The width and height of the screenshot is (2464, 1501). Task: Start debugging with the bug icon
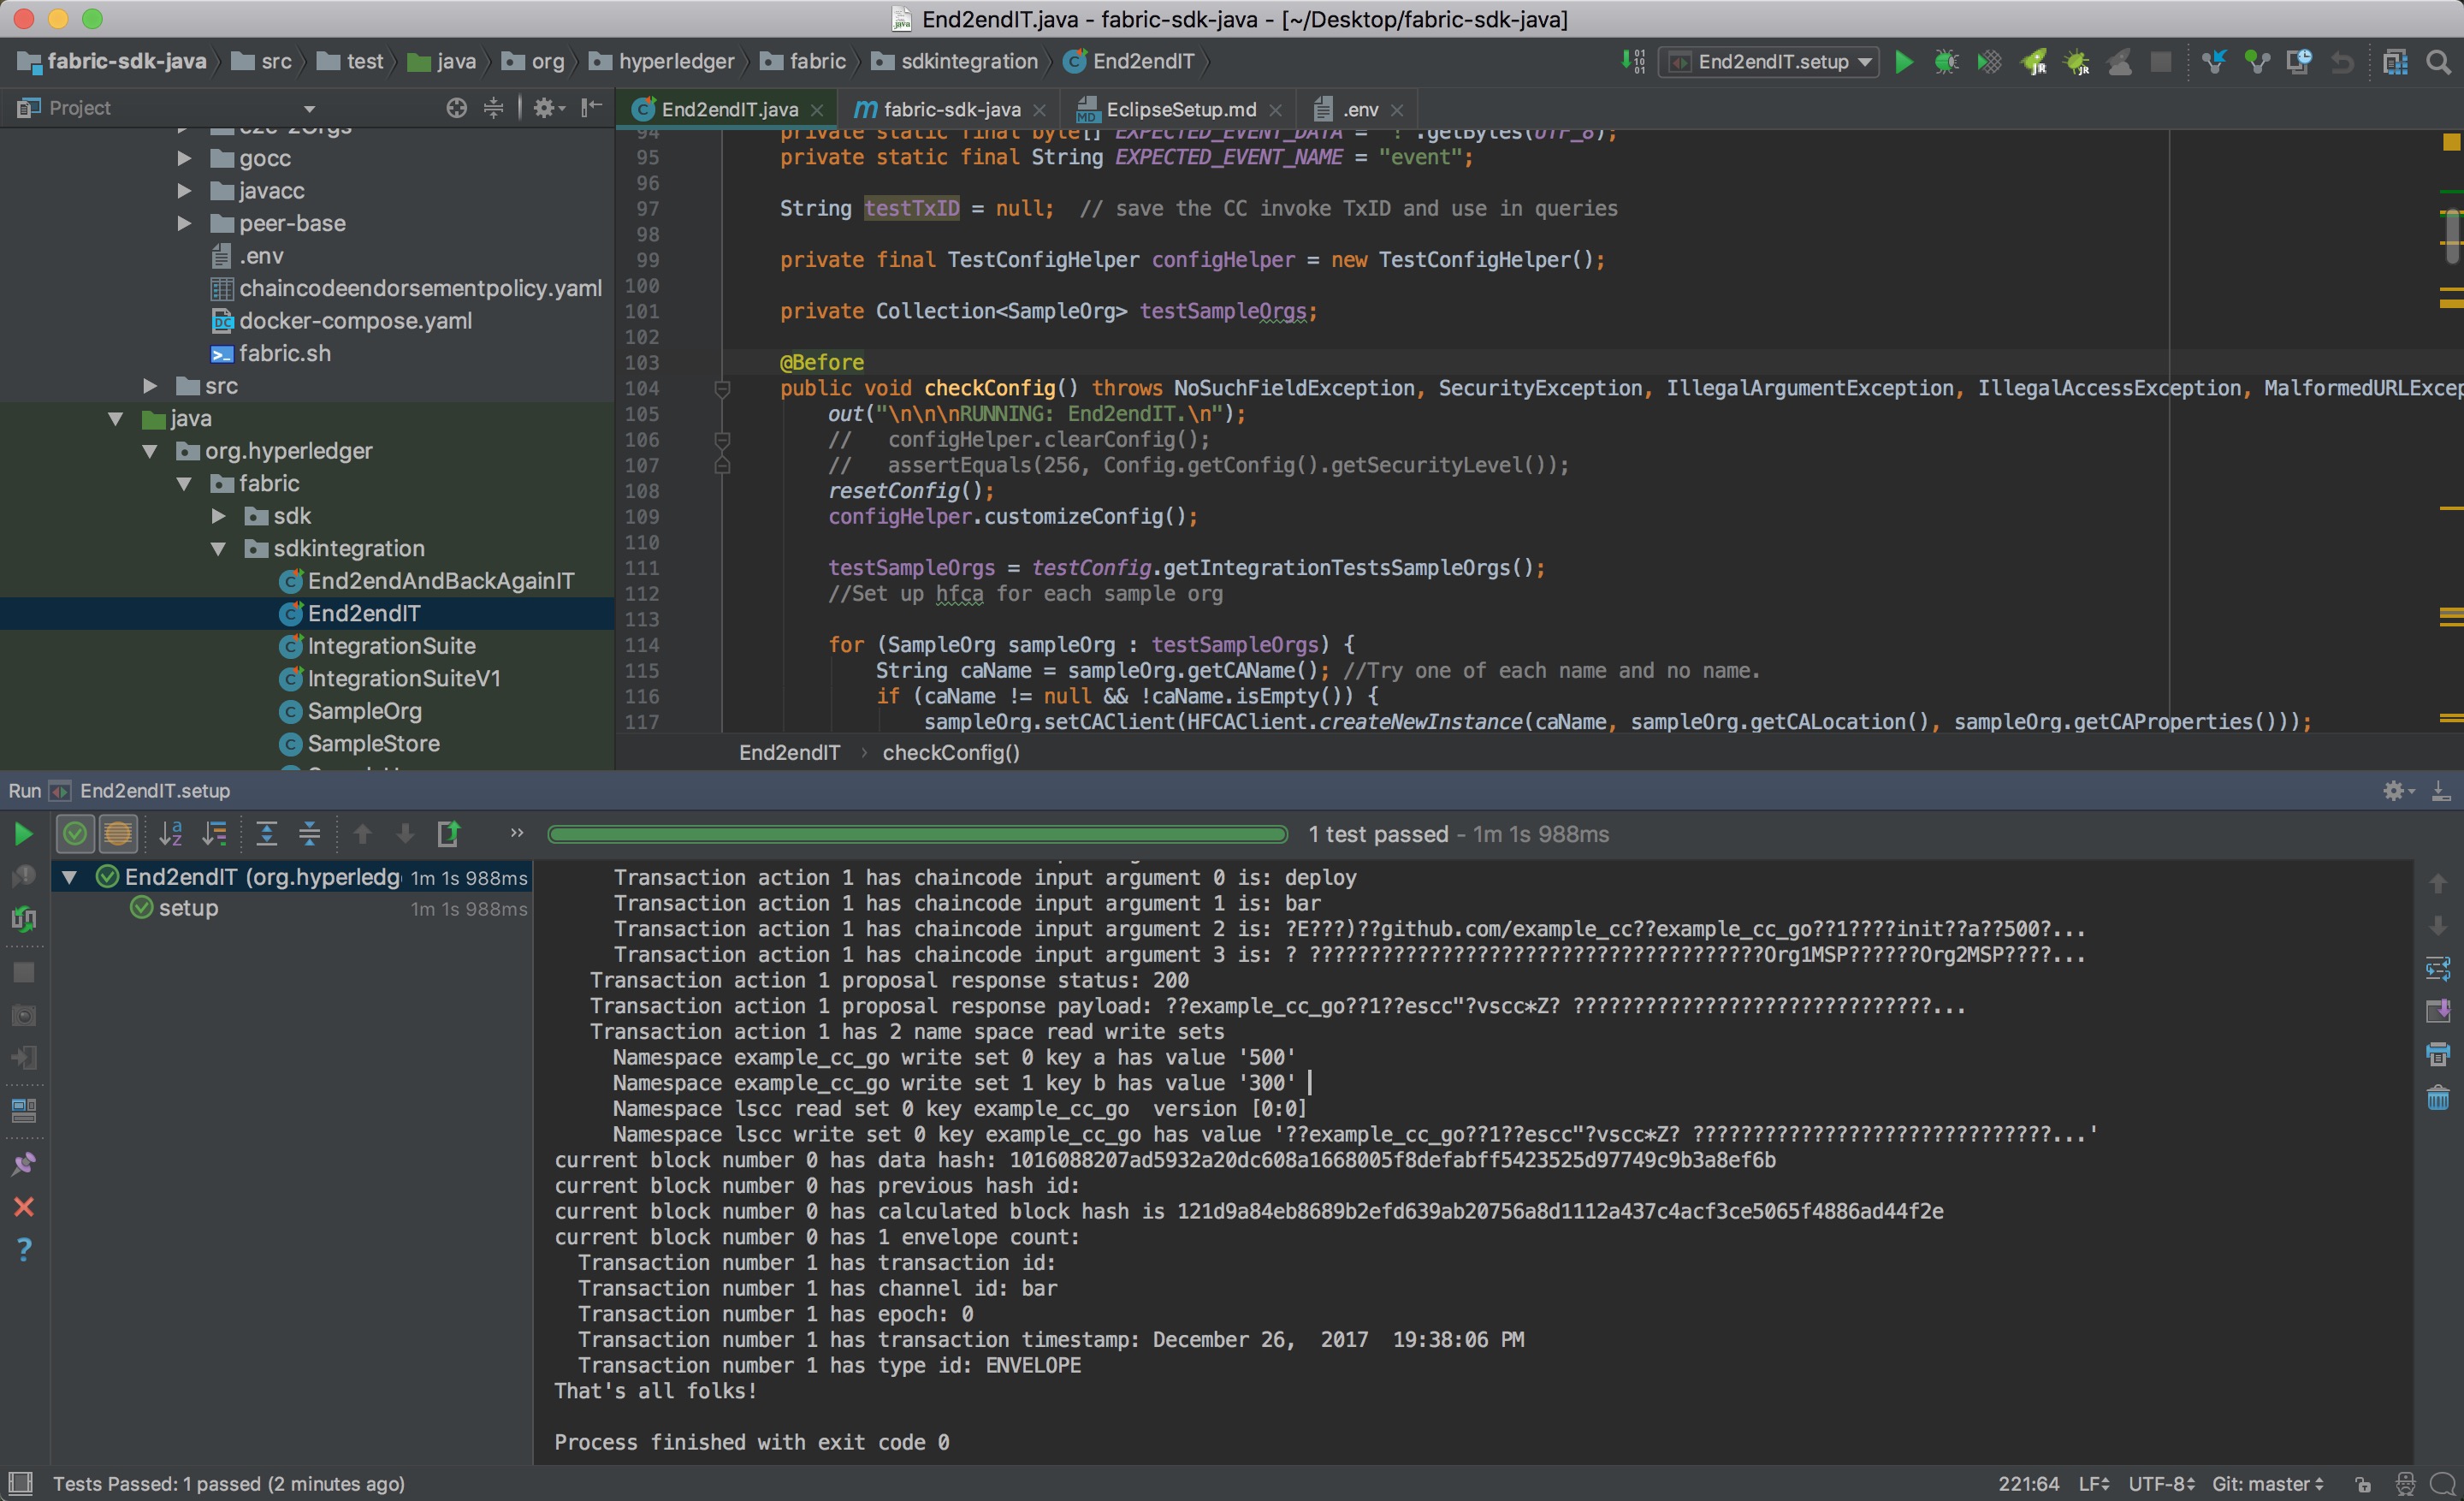click(1946, 62)
